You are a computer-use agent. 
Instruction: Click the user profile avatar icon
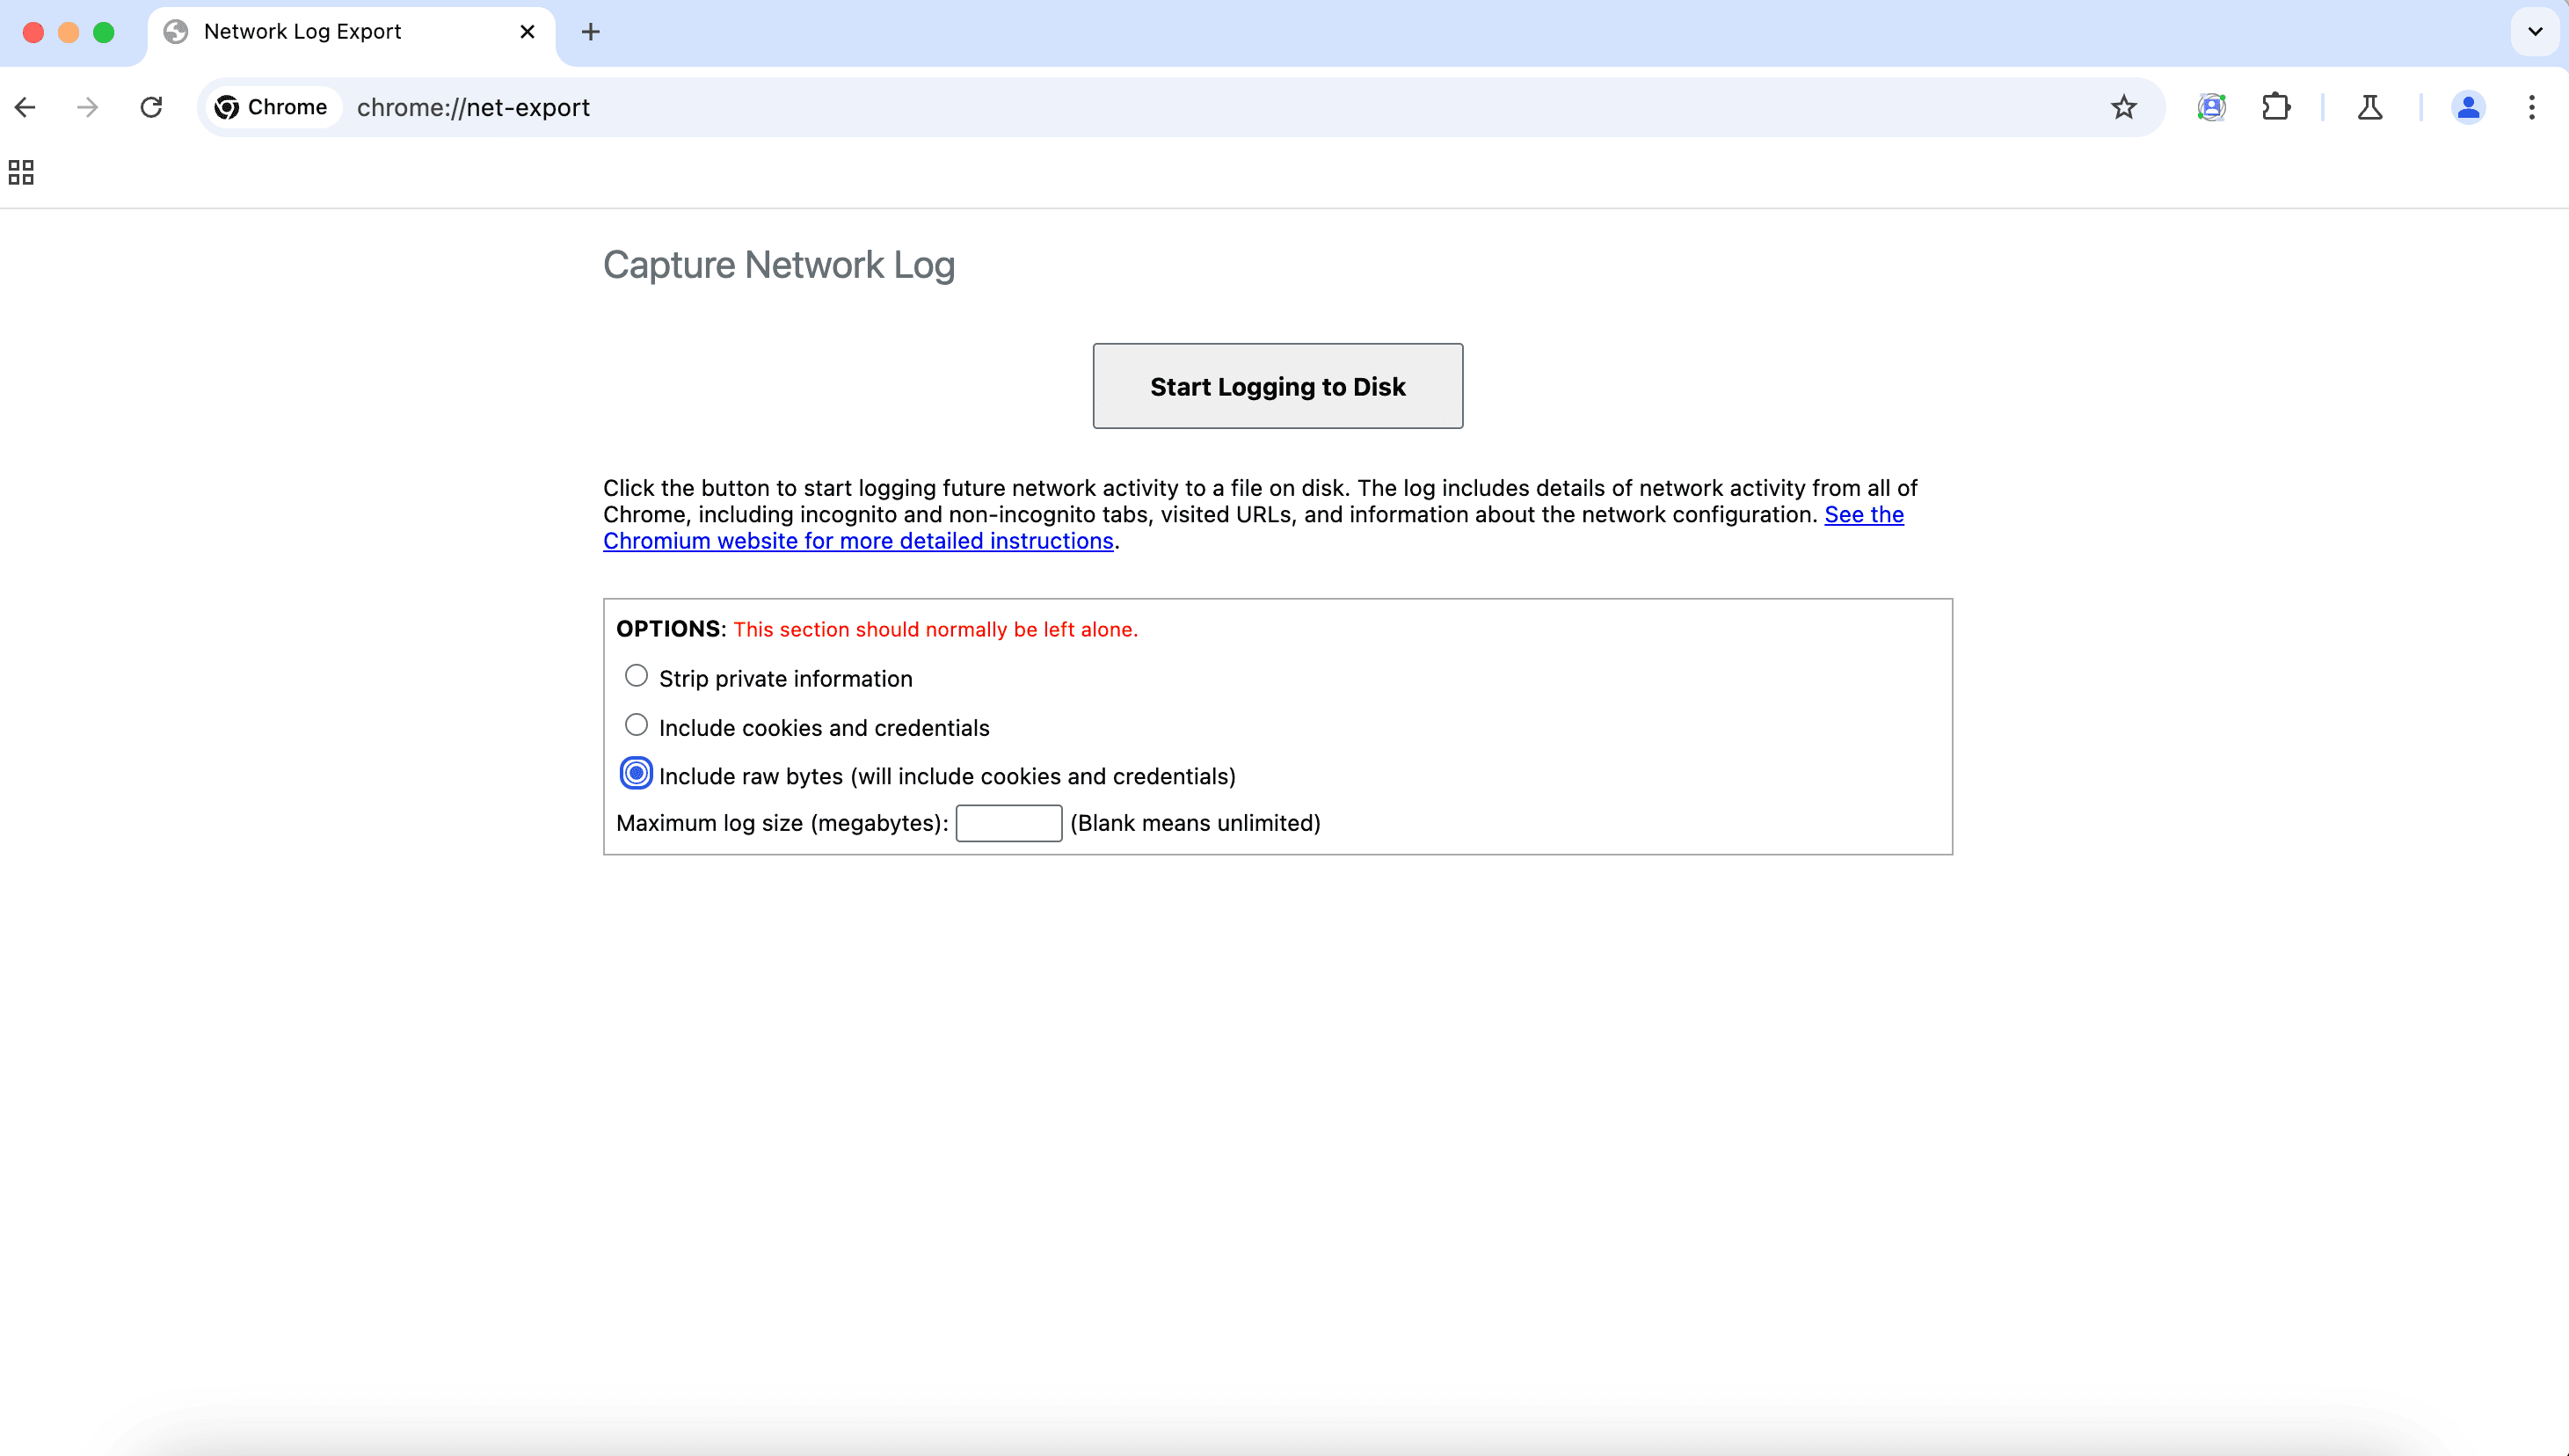2469,106
